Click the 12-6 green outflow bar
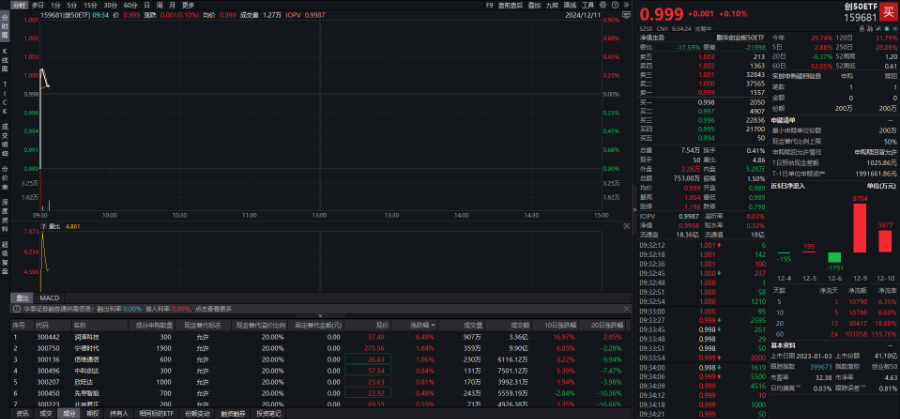 coord(835,258)
